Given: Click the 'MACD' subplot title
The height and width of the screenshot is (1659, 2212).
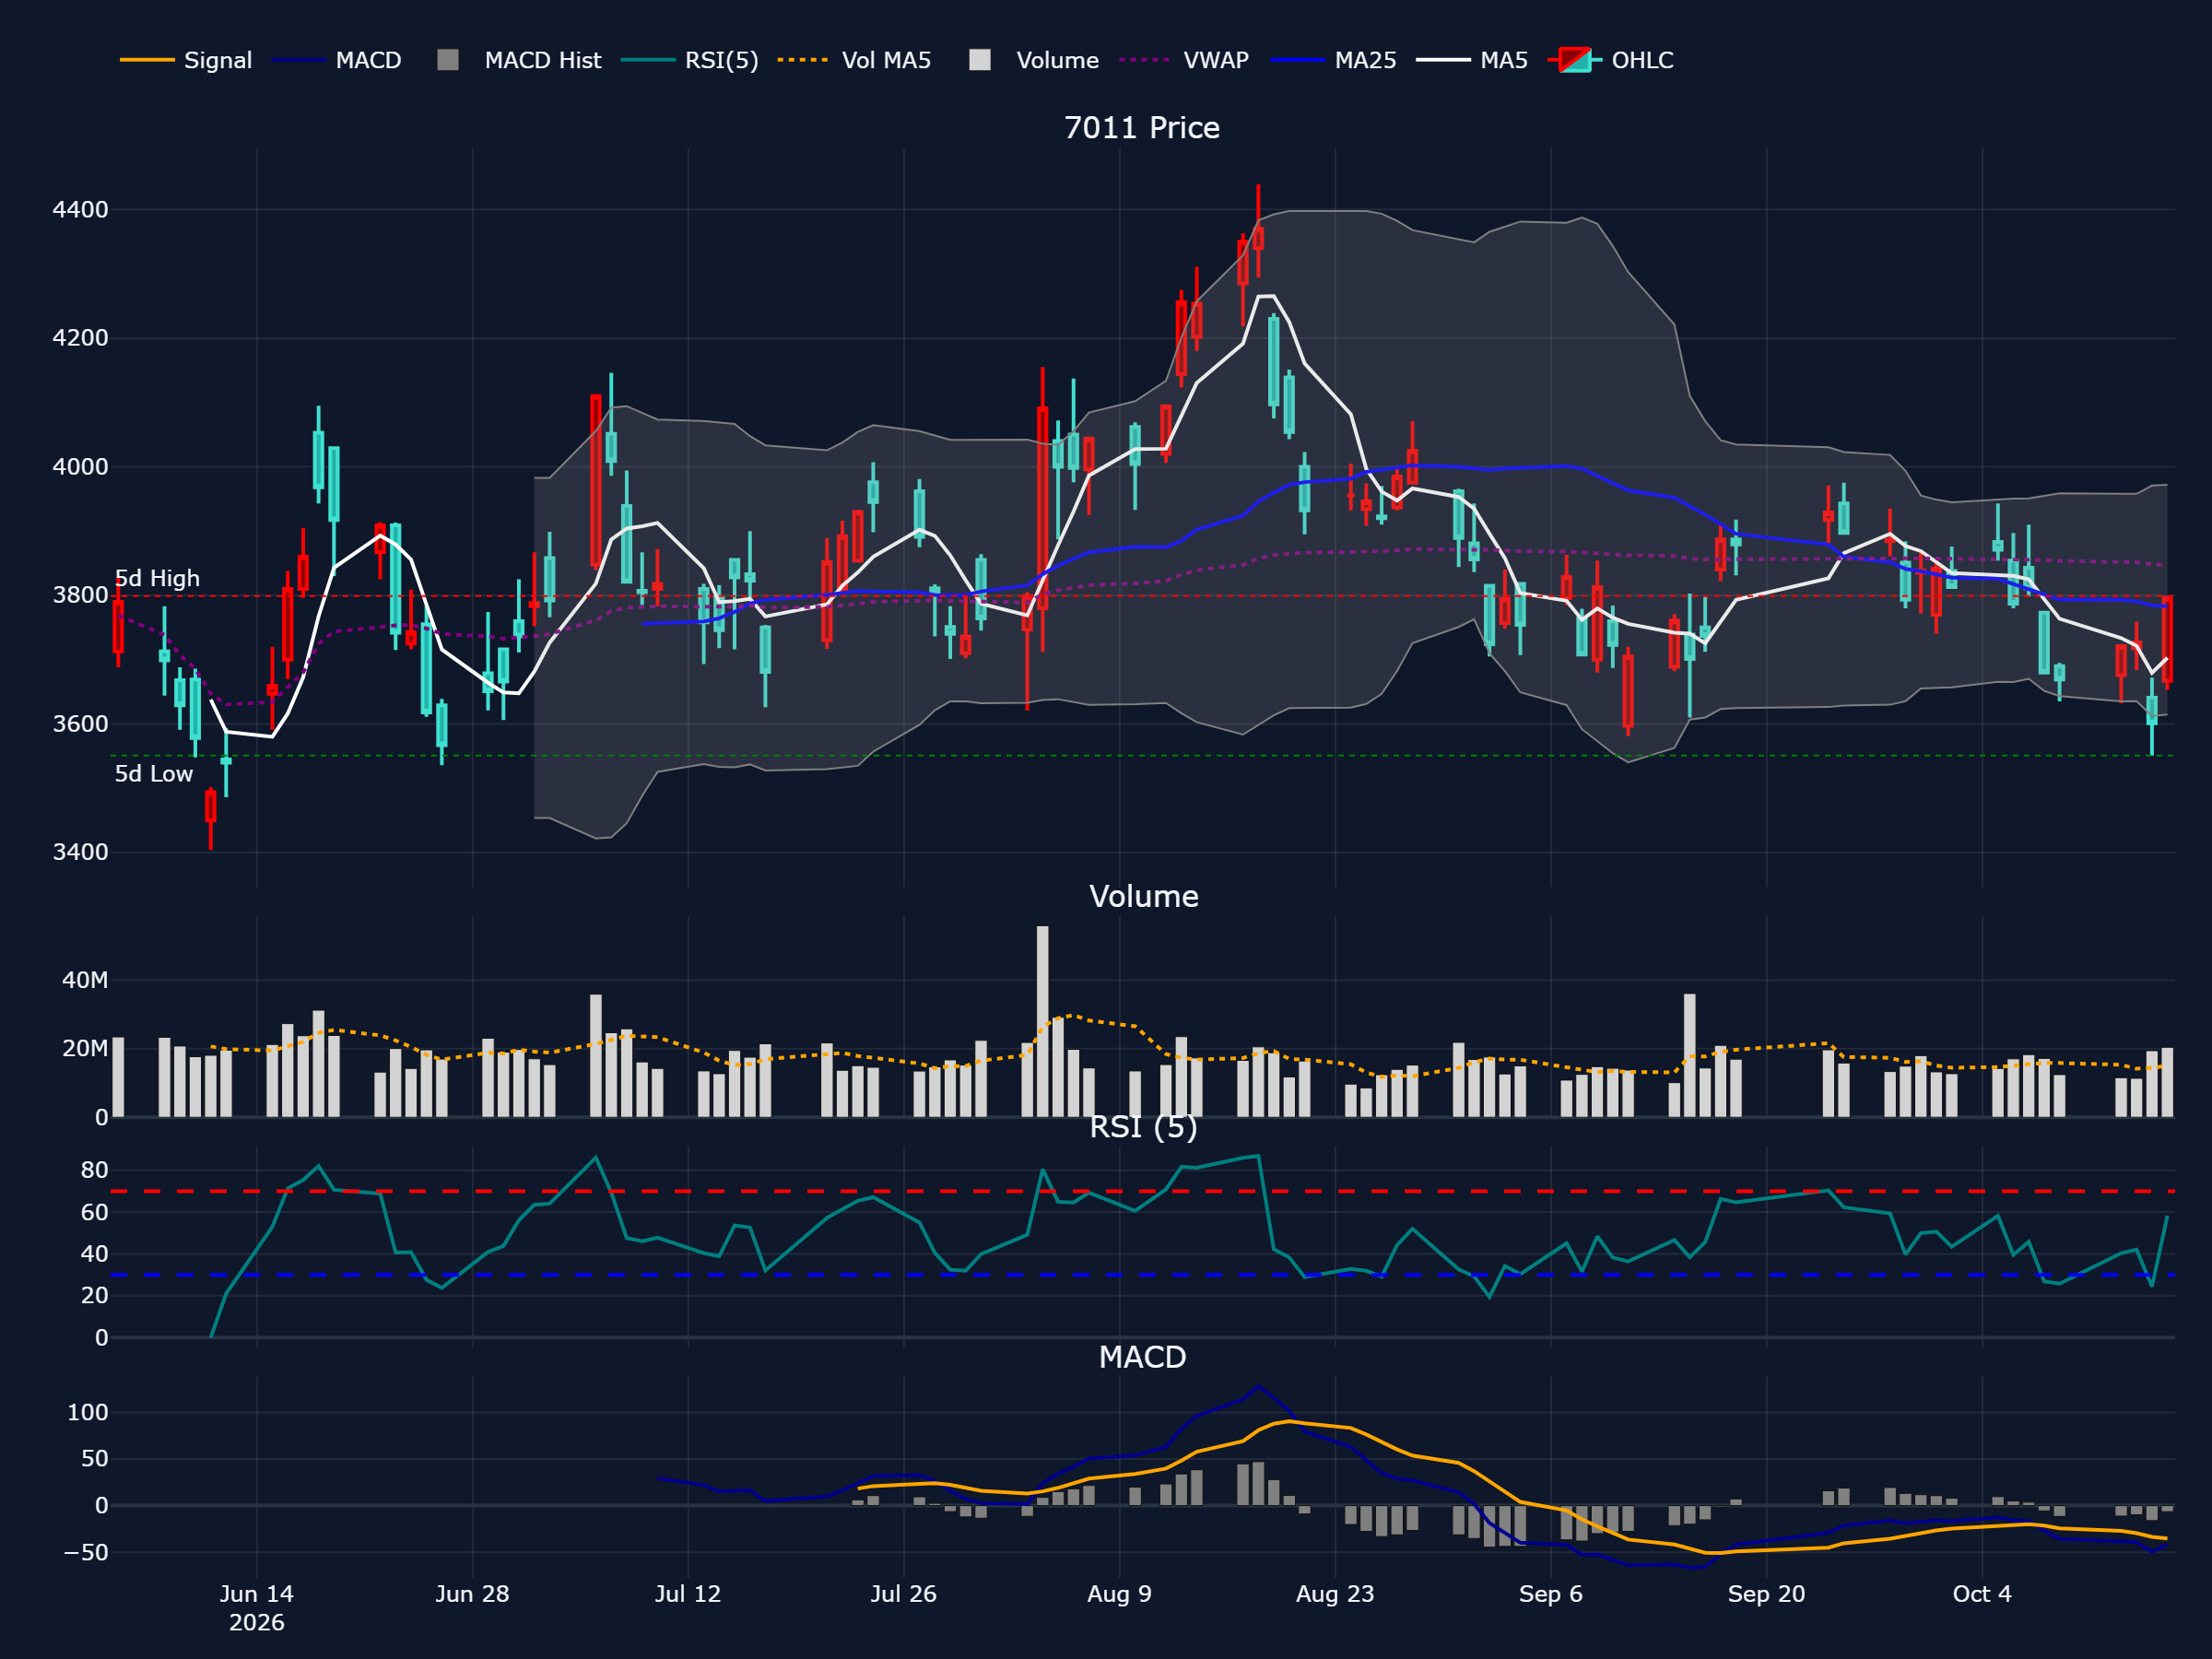Looking at the screenshot, I should (1142, 1357).
